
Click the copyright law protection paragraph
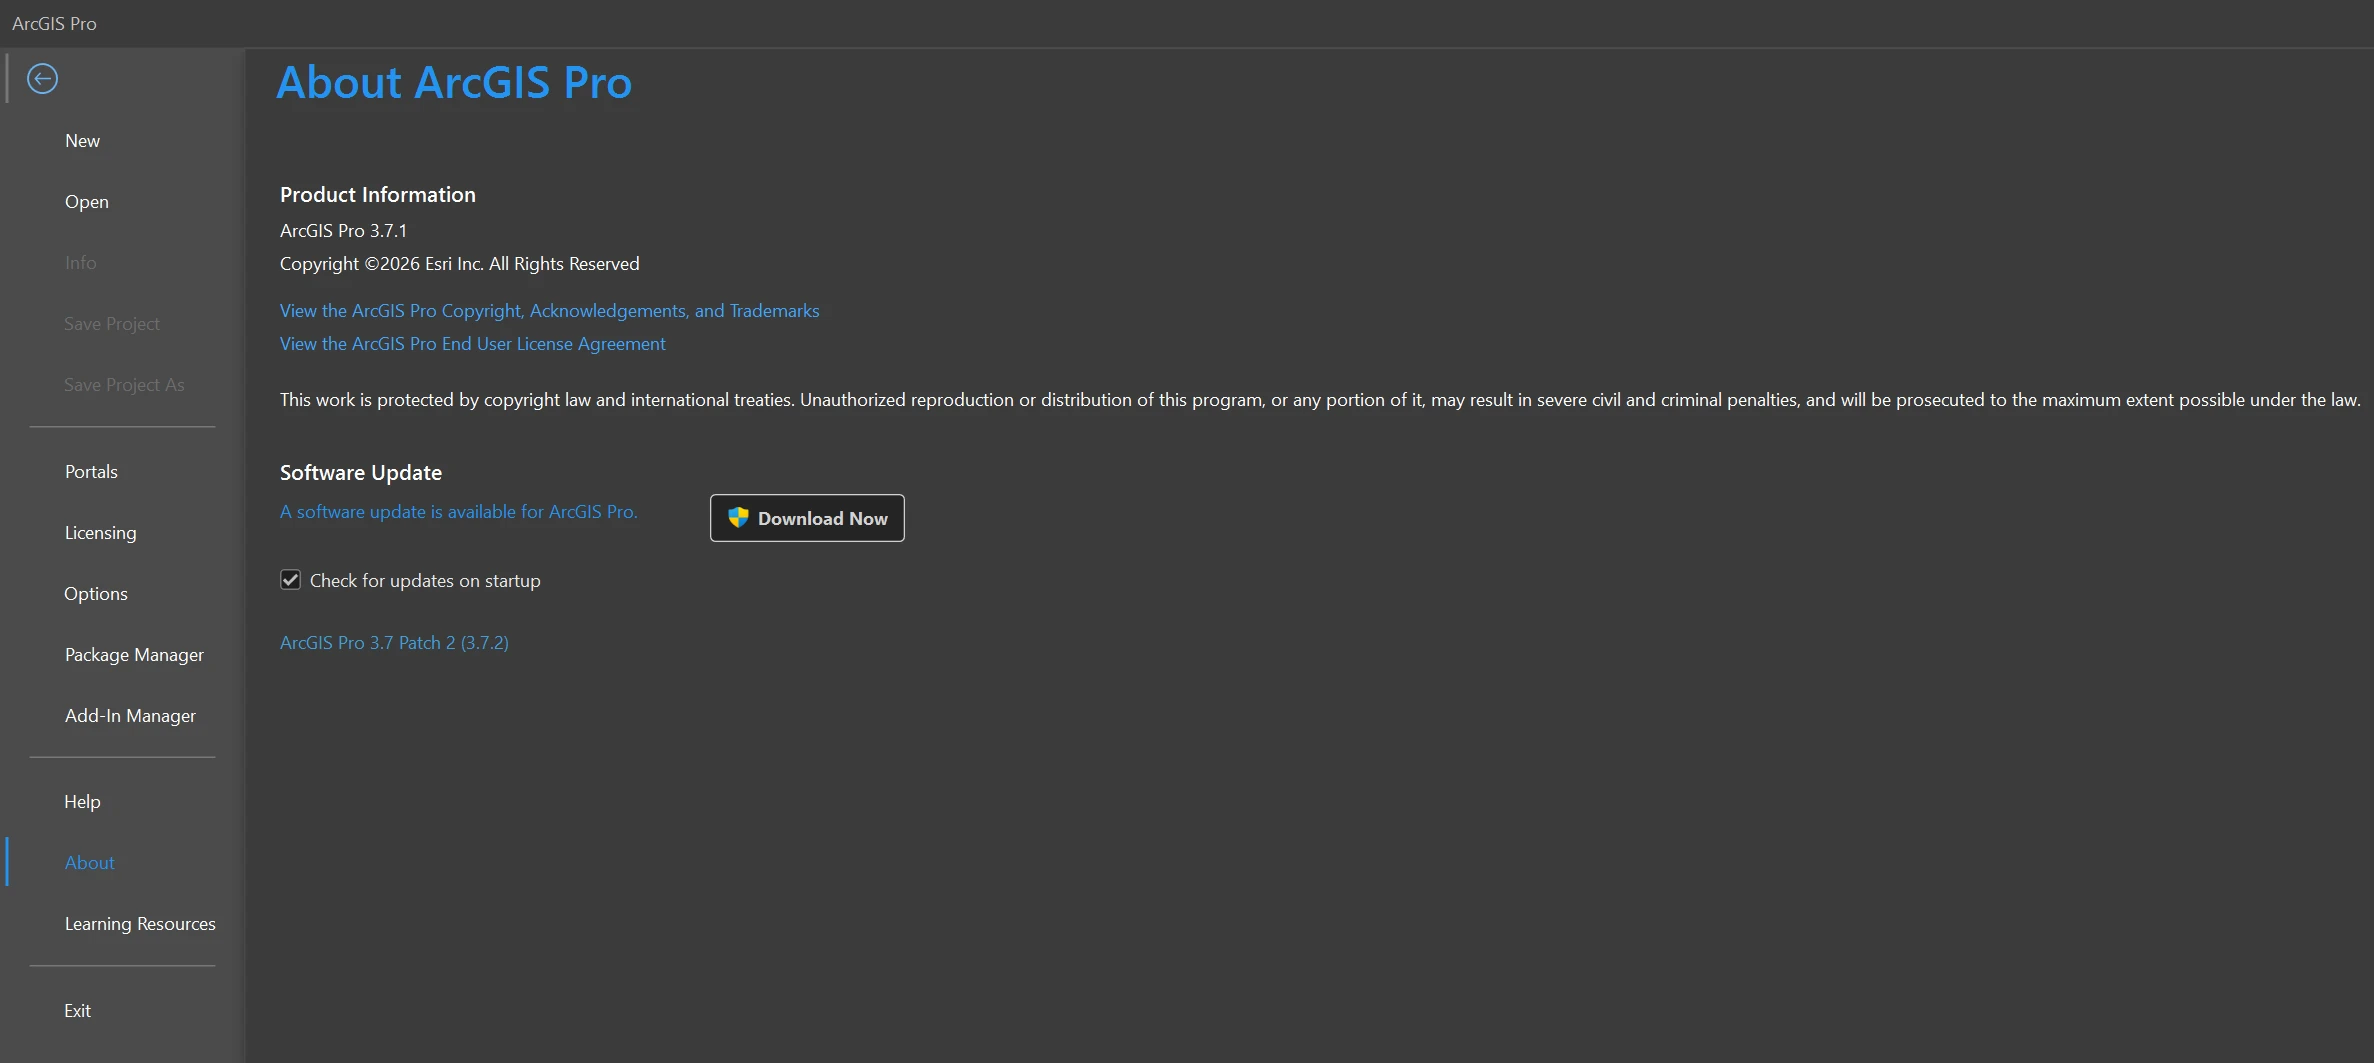pyautogui.click(x=1320, y=400)
